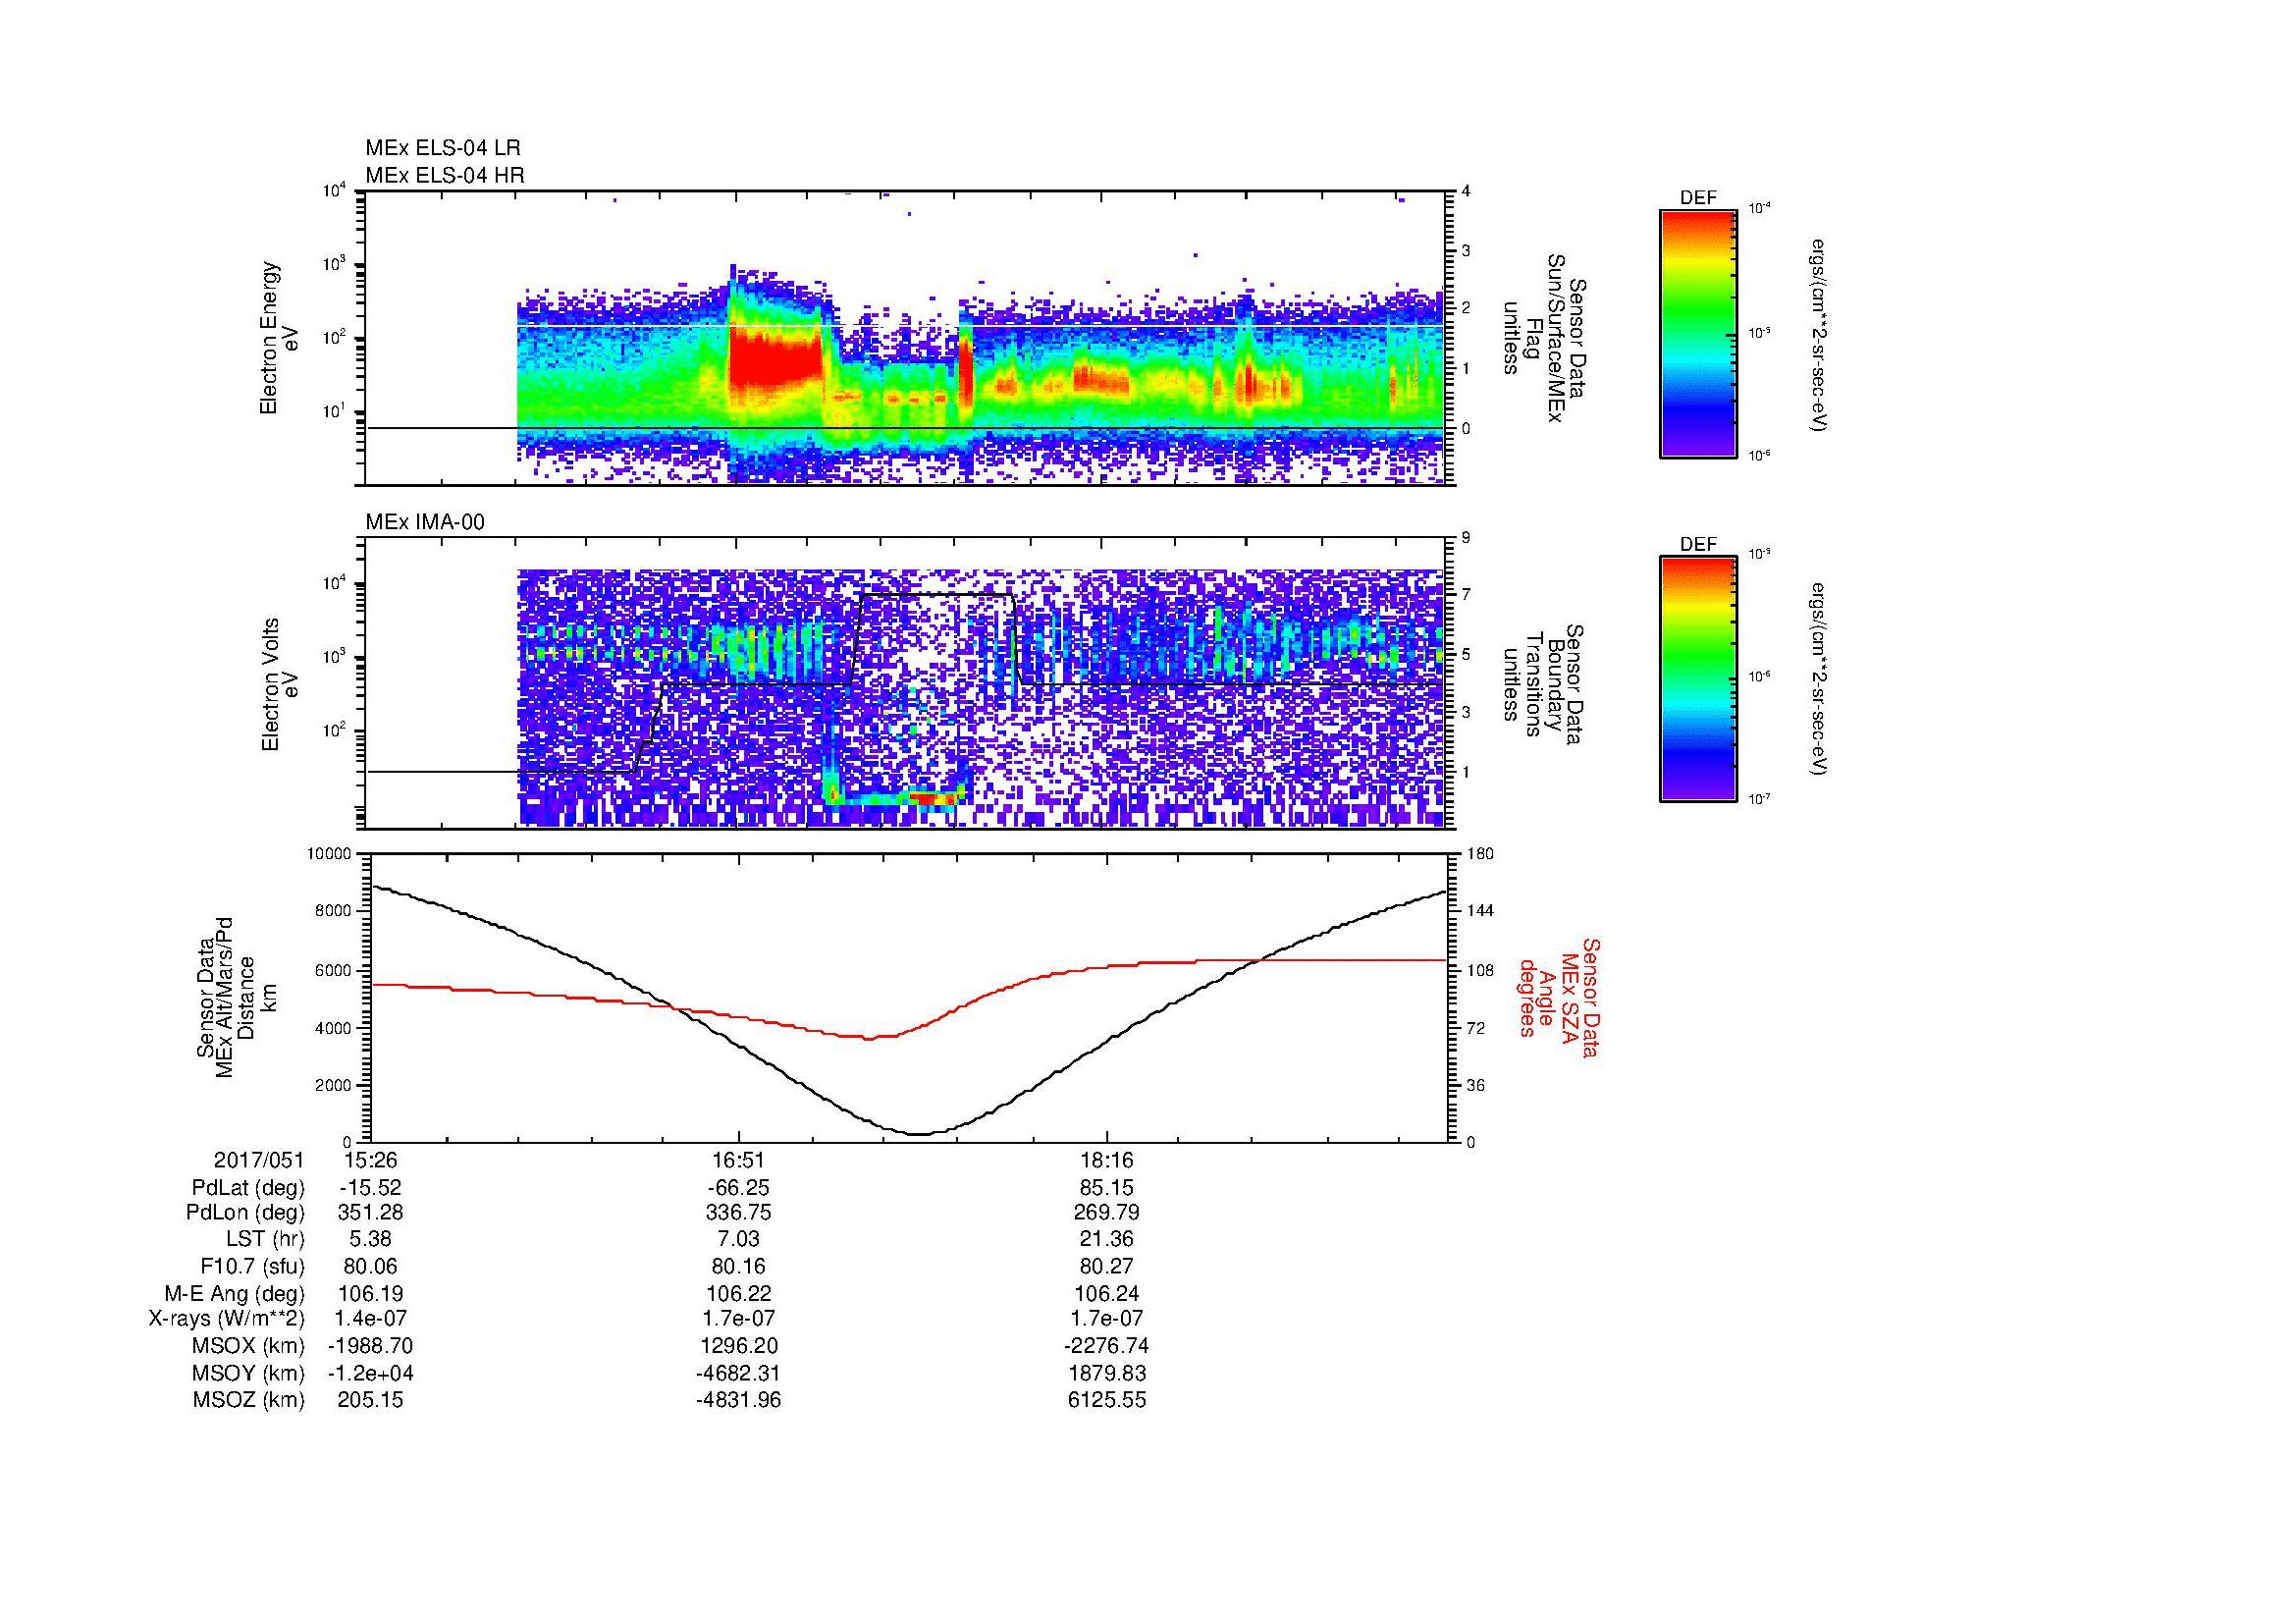
Task: Click the 'Boundary Transitions unitless' axis label
Action: (x=1545, y=686)
